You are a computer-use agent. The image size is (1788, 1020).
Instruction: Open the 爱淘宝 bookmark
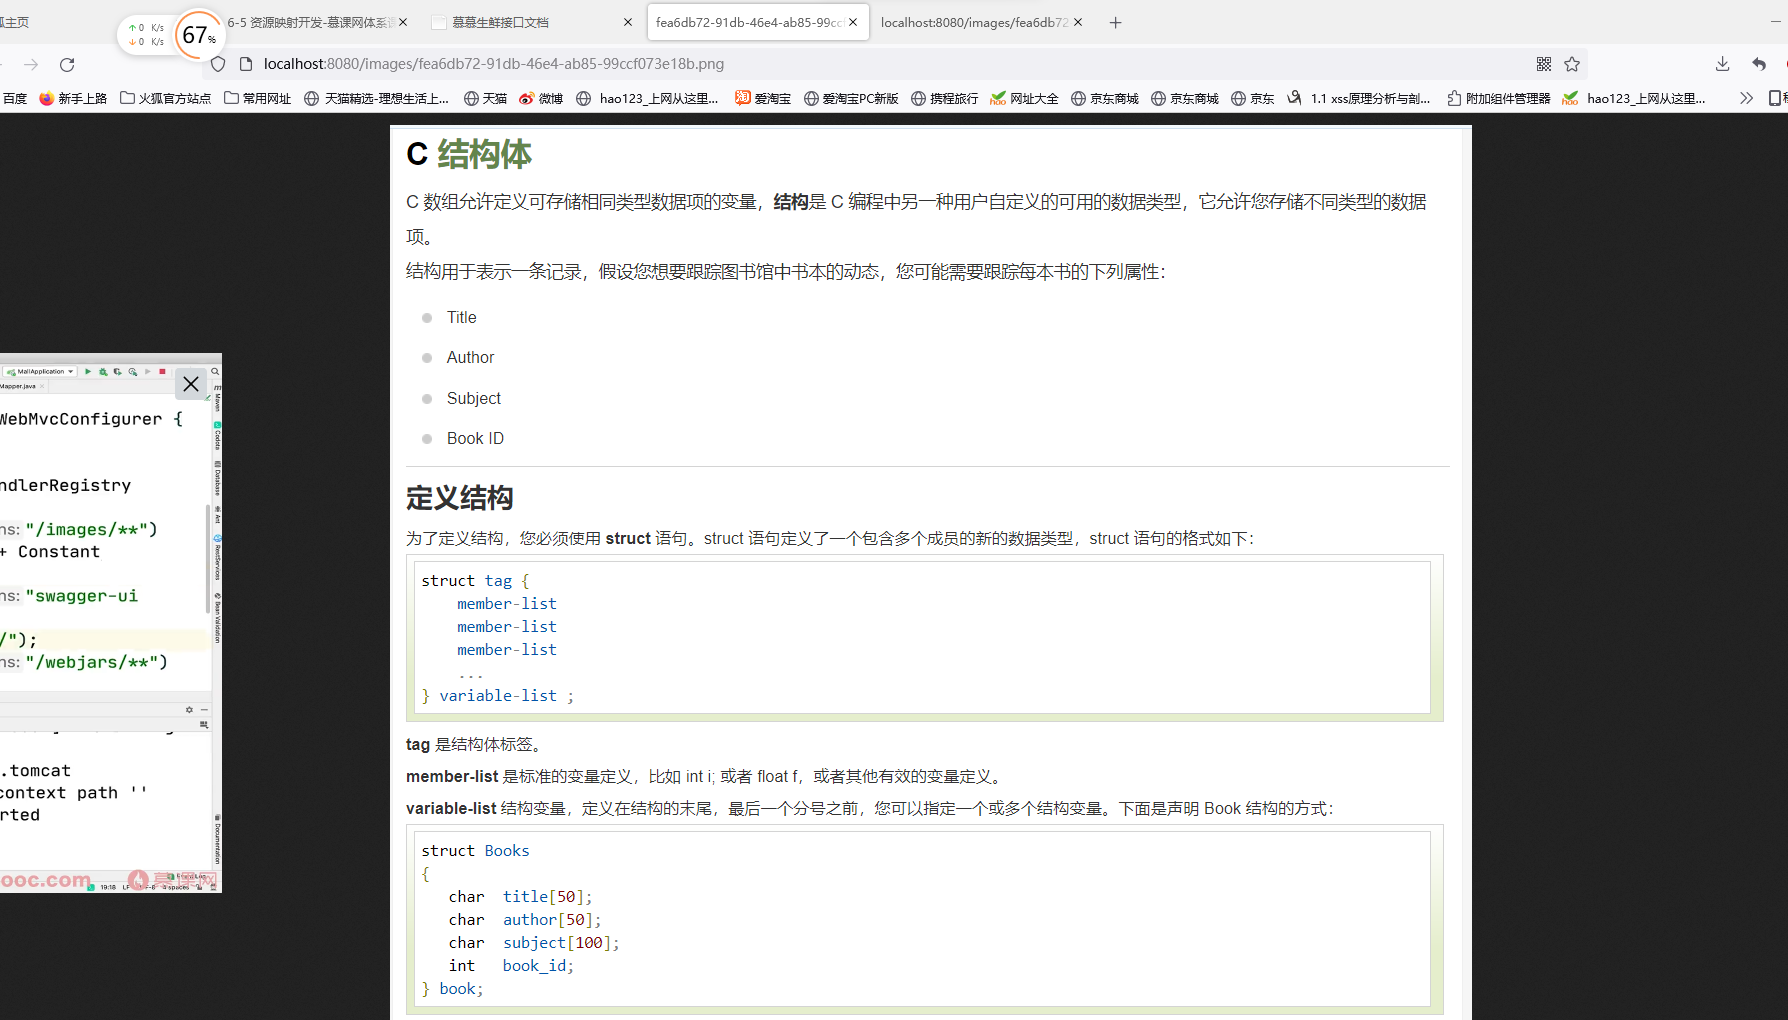pyautogui.click(x=763, y=98)
